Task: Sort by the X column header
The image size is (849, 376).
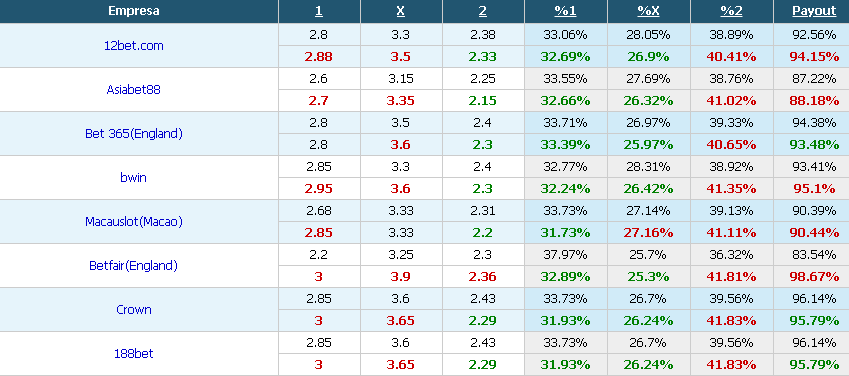Action: 401,11
